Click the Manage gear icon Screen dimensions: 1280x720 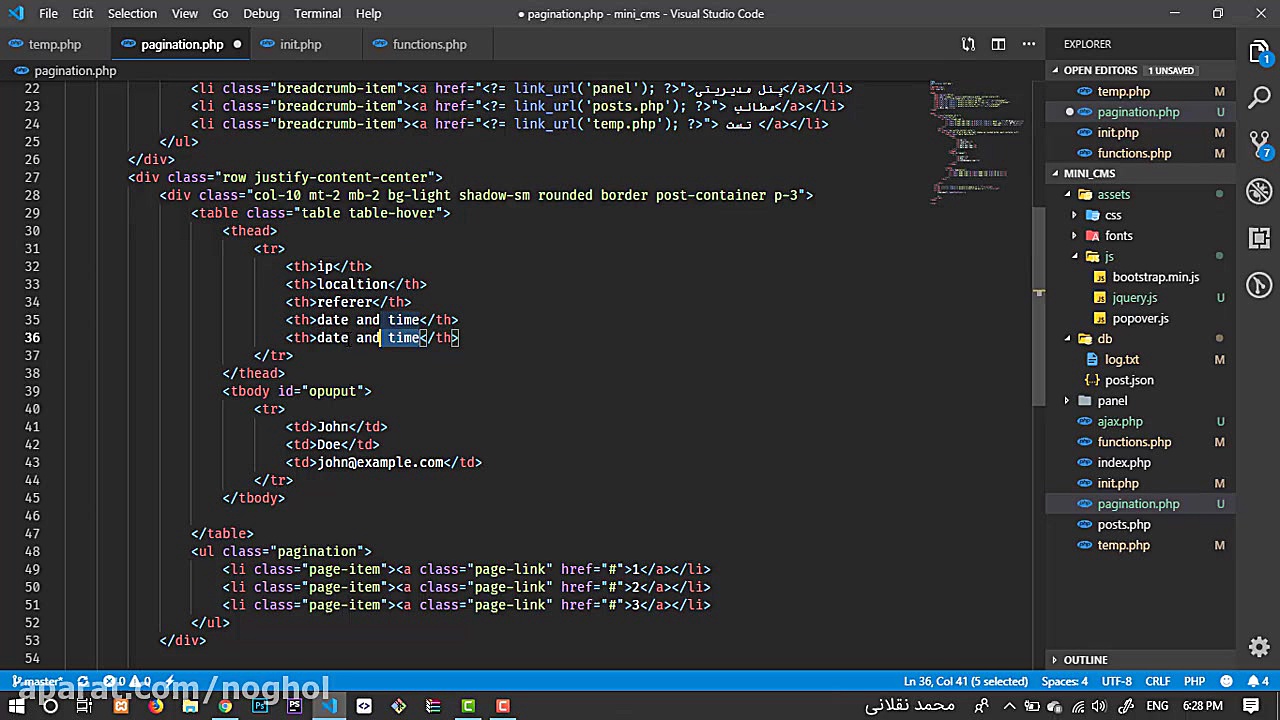click(x=1259, y=647)
